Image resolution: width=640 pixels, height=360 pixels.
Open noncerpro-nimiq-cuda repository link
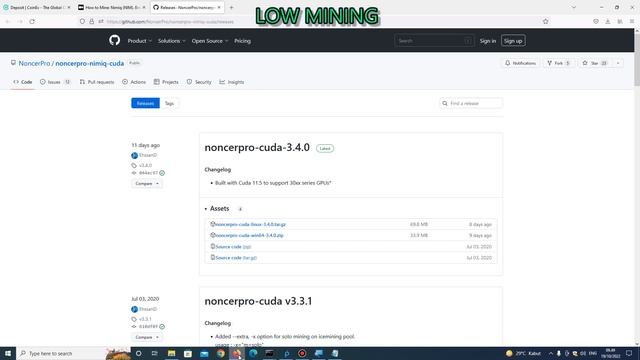pyautogui.click(x=89, y=63)
